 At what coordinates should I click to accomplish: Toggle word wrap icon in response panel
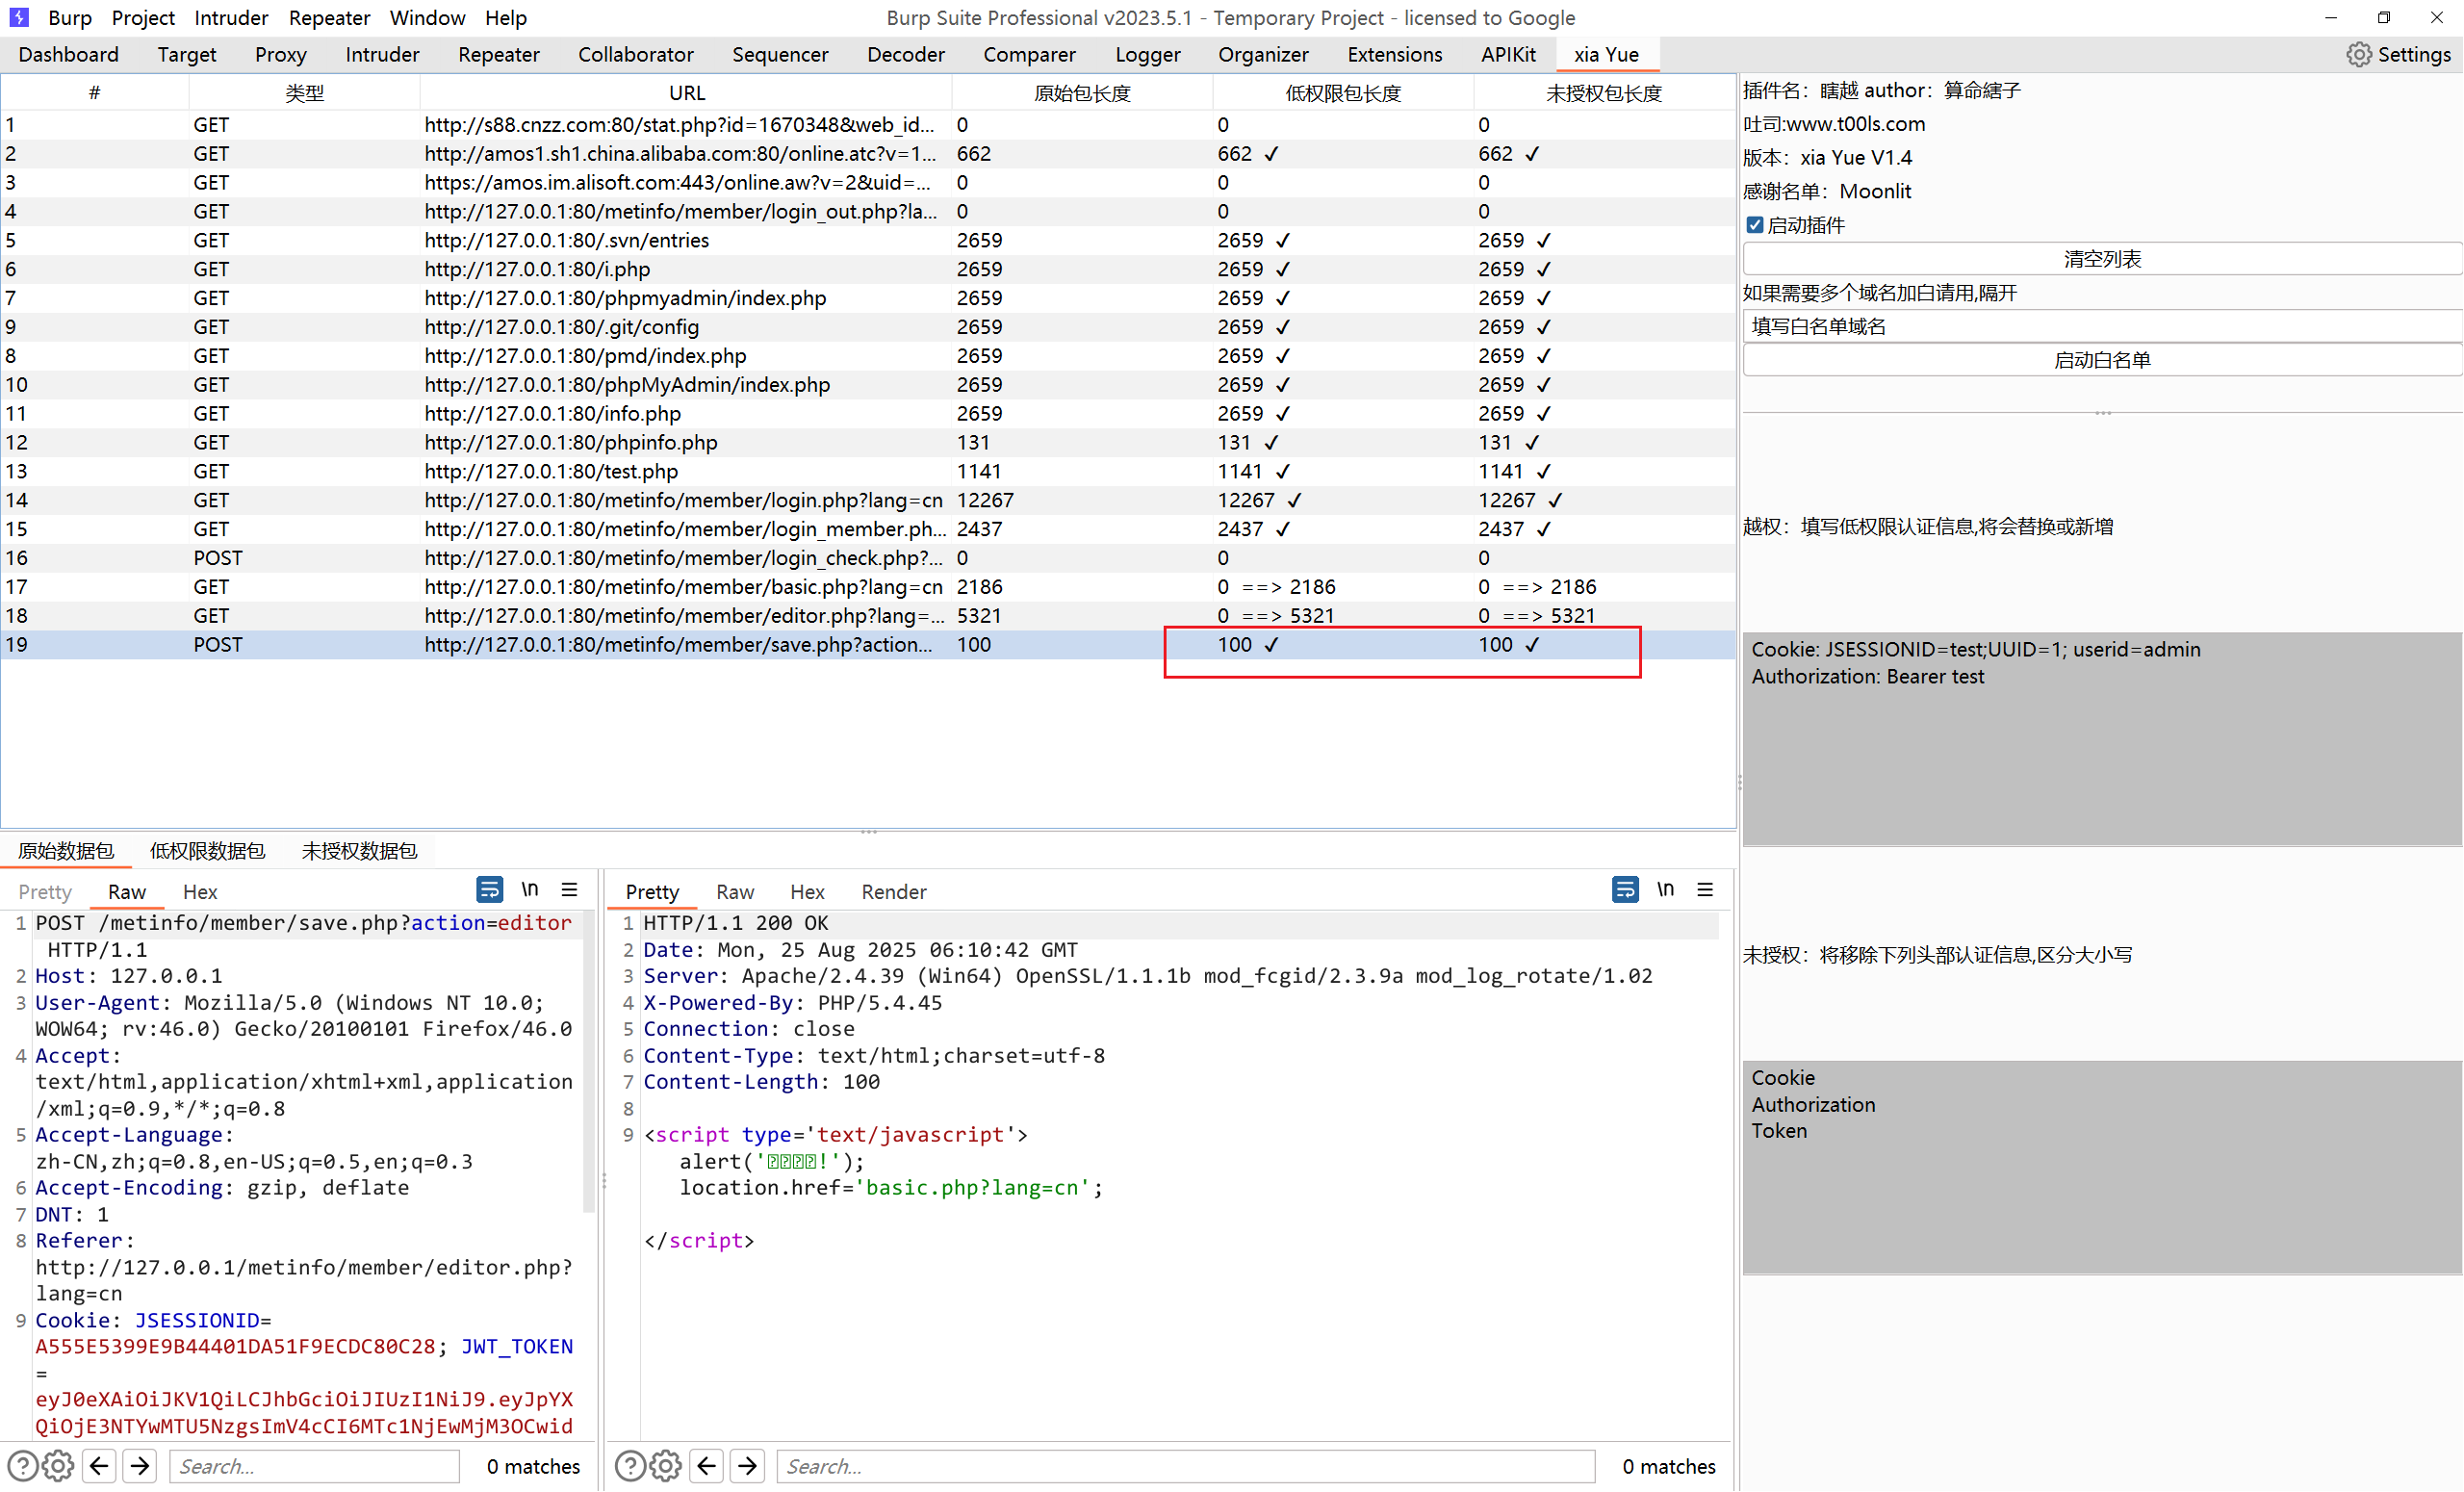[x=1625, y=889]
